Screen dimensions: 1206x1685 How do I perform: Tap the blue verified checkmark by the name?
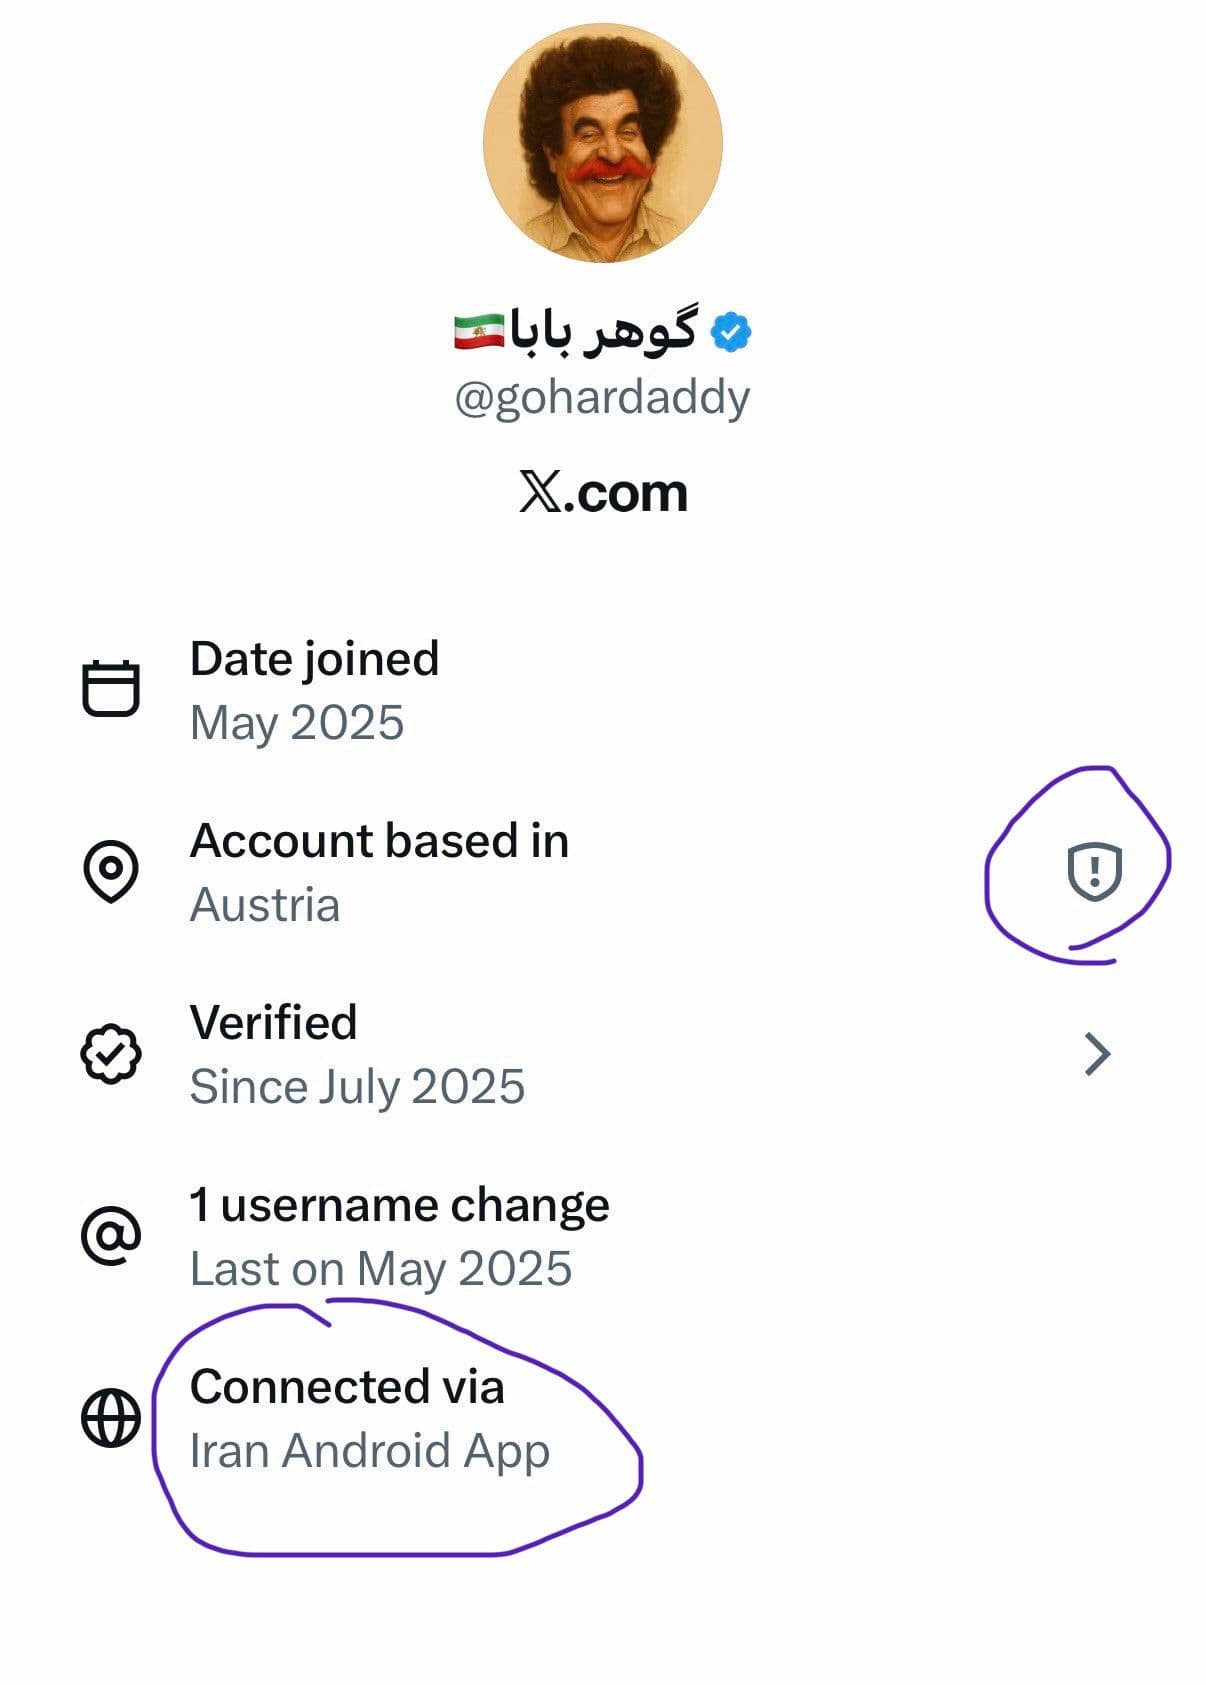731,333
